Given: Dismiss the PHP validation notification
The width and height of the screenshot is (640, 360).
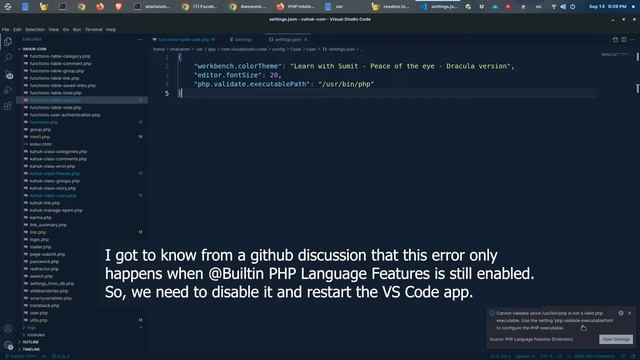Looking at the screenshot, I should [x=629, y=313].
